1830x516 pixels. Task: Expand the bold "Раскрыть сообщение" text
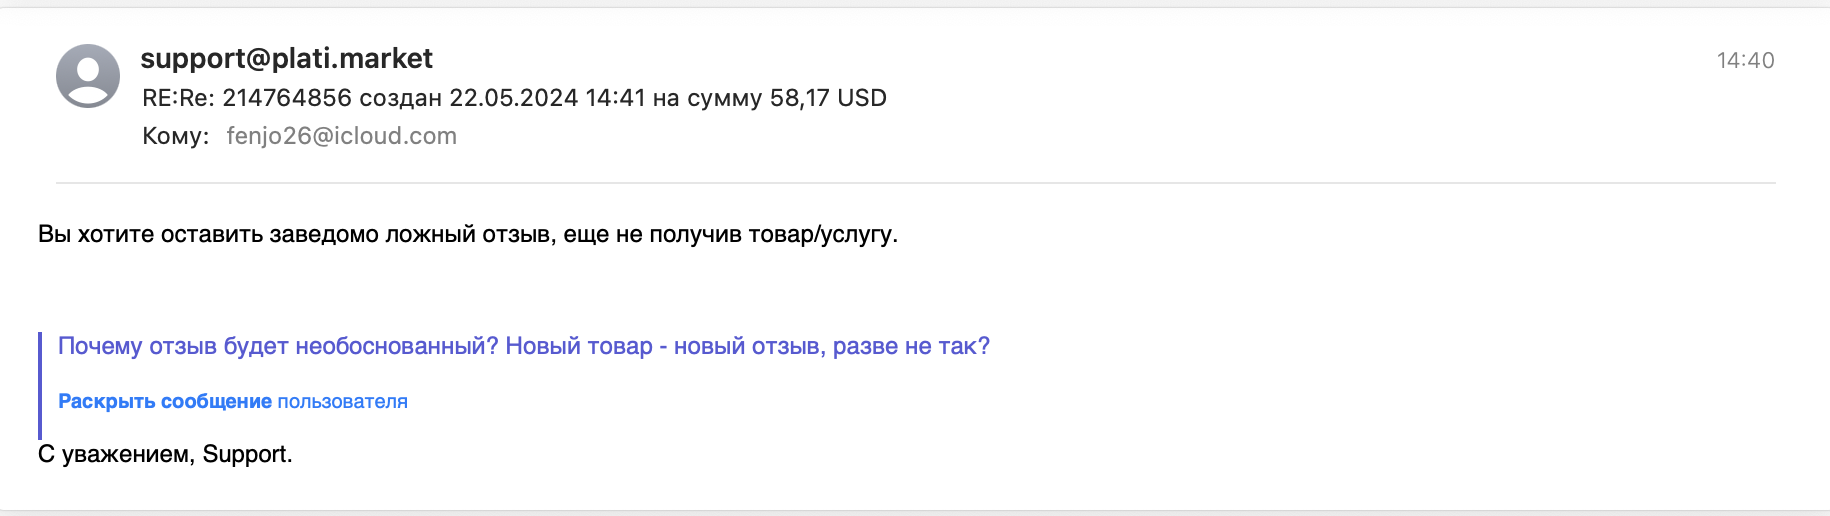[x=165, y=401]
